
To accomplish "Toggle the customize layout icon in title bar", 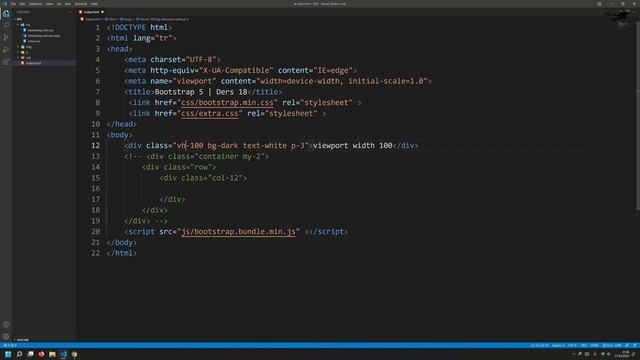I will 599,4.
